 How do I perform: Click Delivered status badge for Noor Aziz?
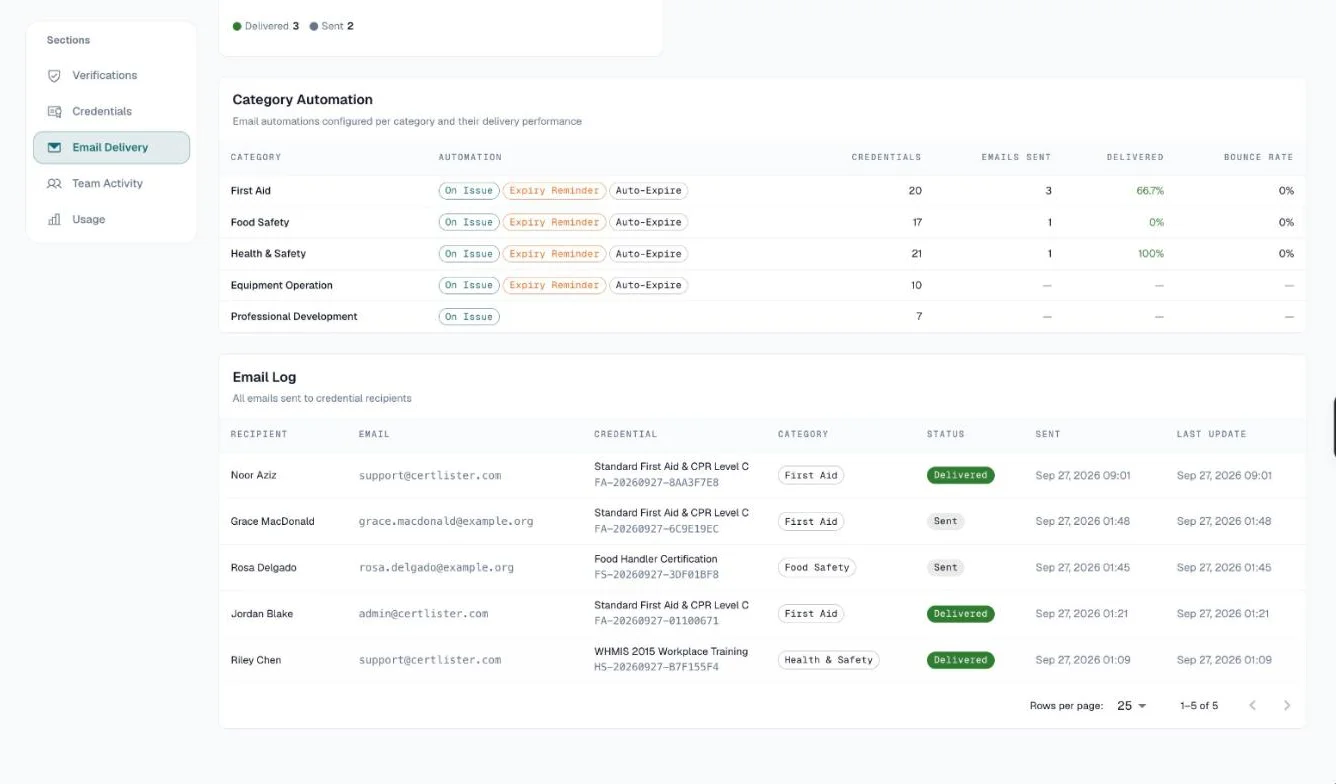[961, 475]
